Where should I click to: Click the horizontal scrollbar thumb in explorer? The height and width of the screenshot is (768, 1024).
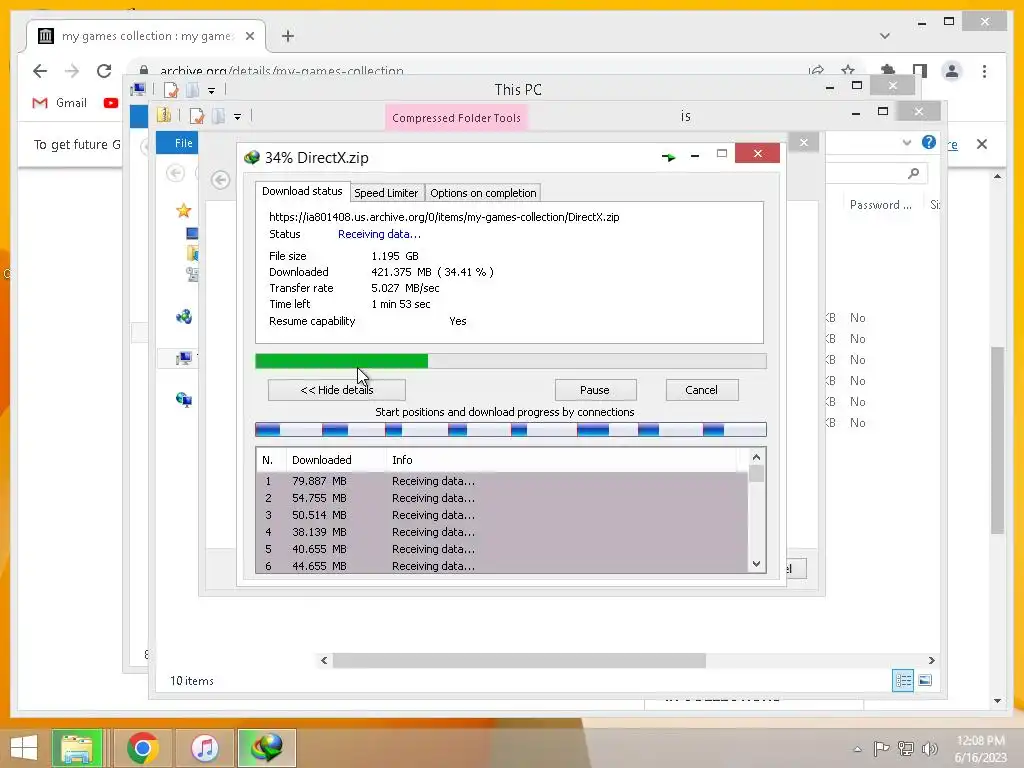(519, 660)
